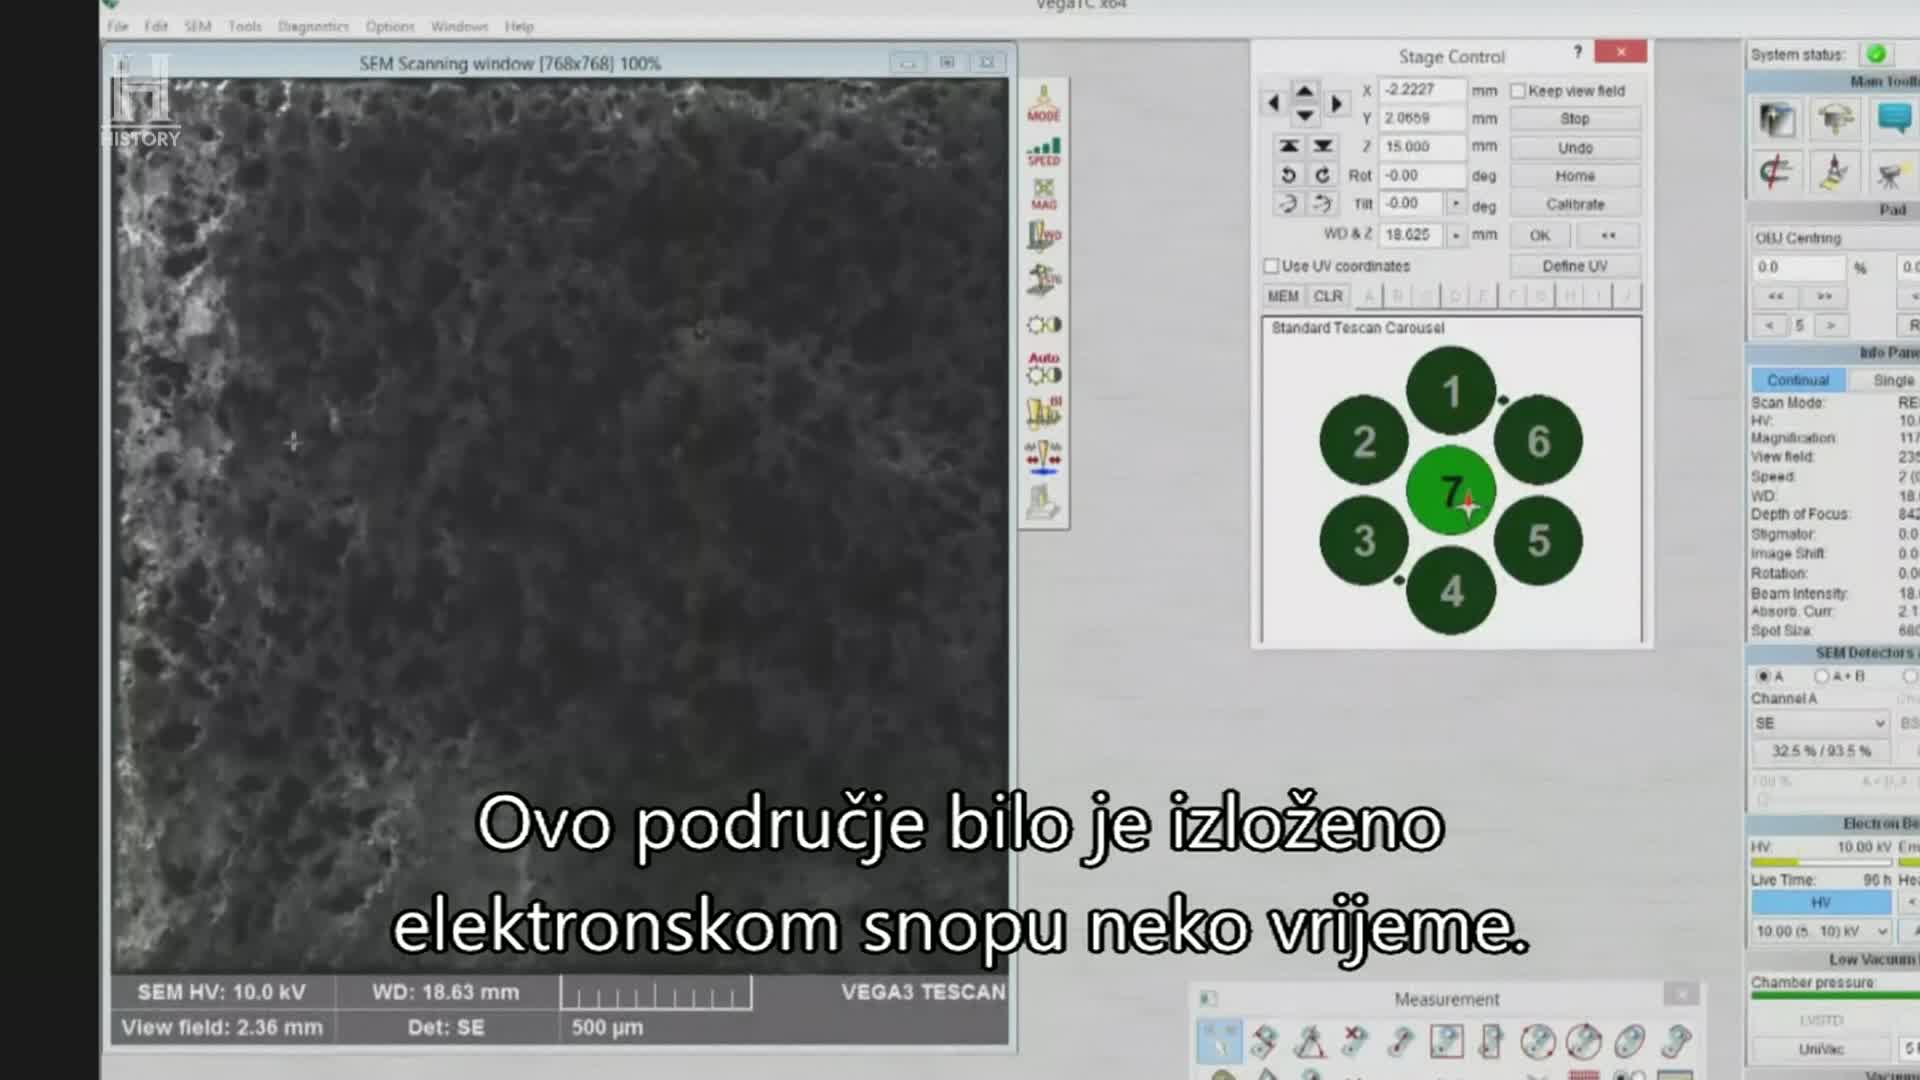Viewport: 1920px width, 1080px height.
Task: Click the X coordinate input field
Action: point(1420,90)
